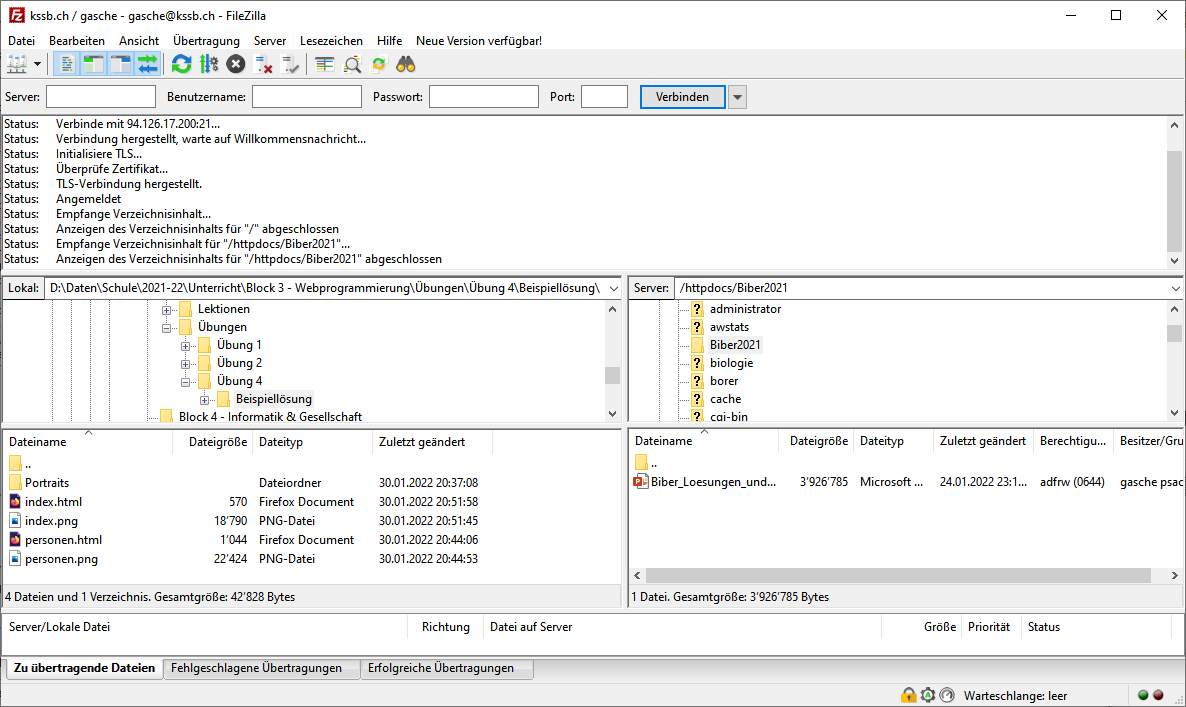
Task: Sort local list by Zuletzt geändert
Action: coord(433,442)
